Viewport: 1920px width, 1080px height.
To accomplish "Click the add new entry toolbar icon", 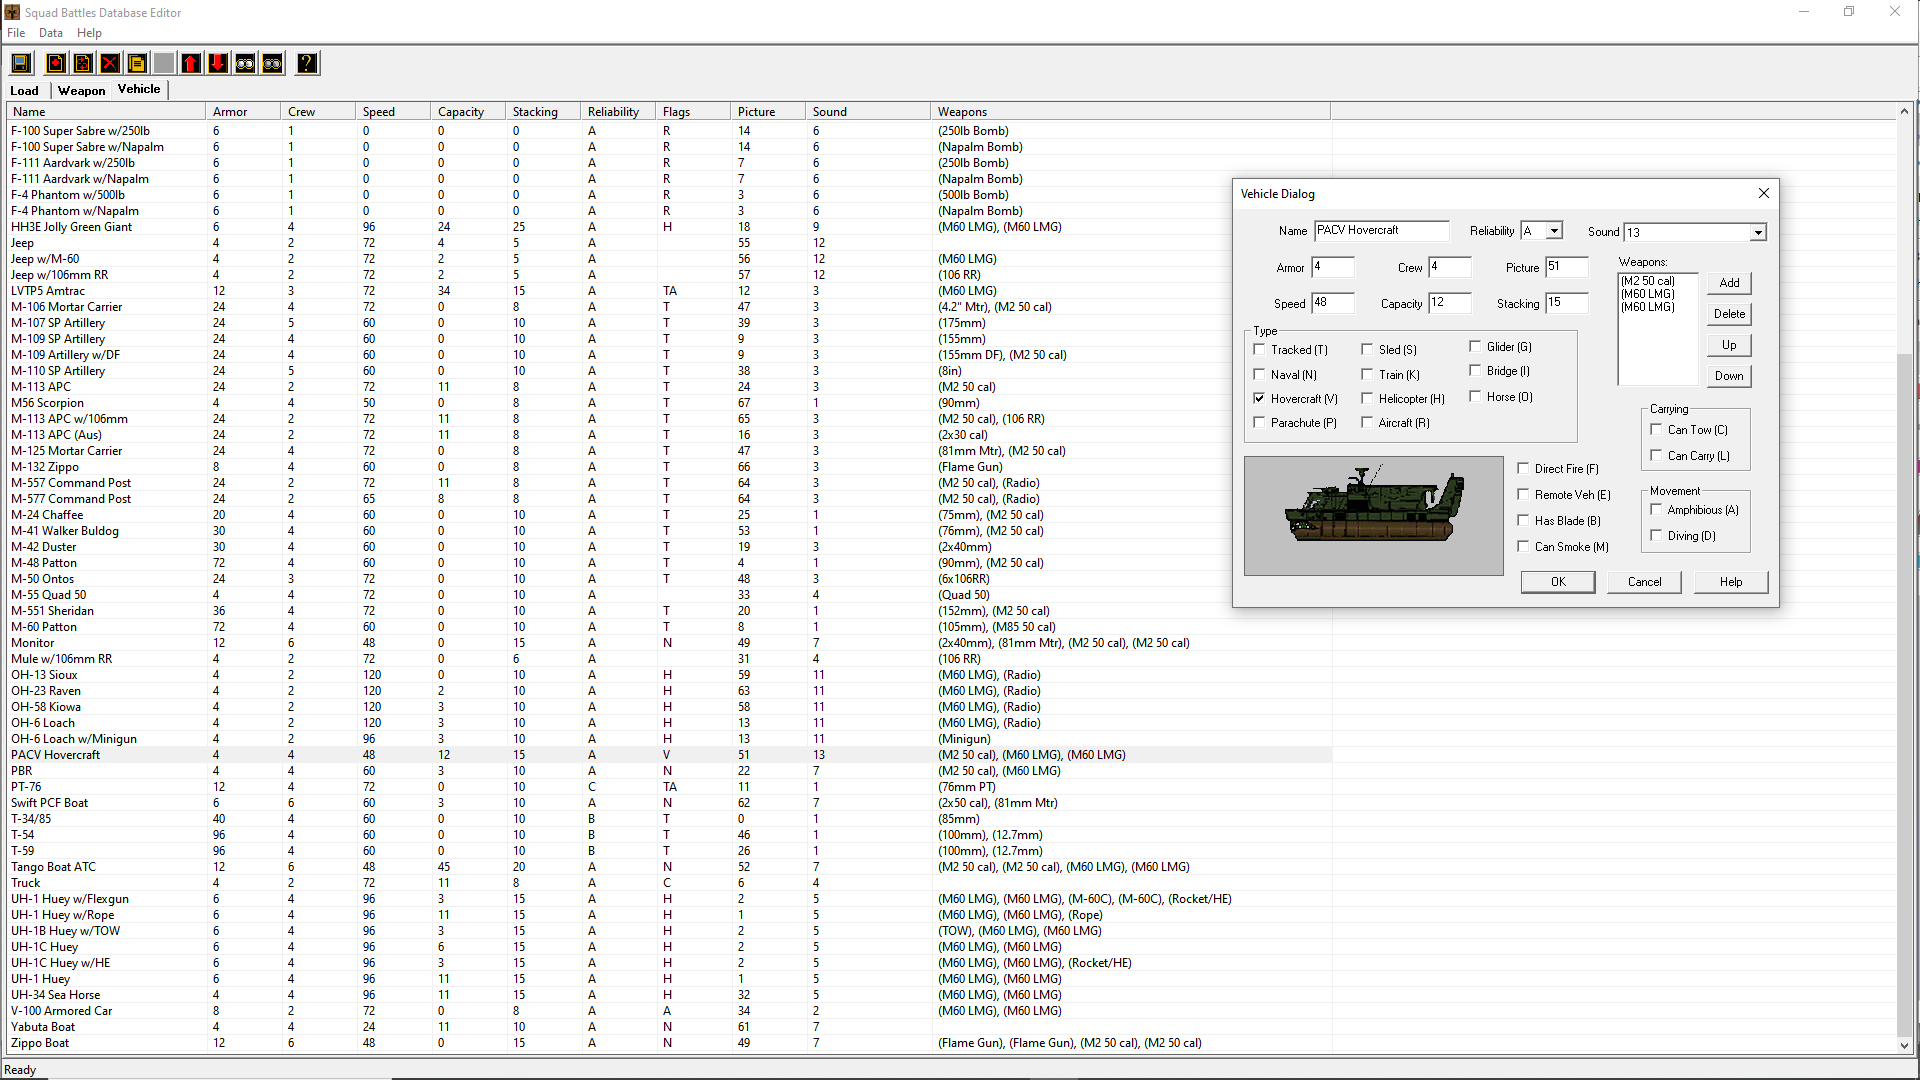I will 56,64.
